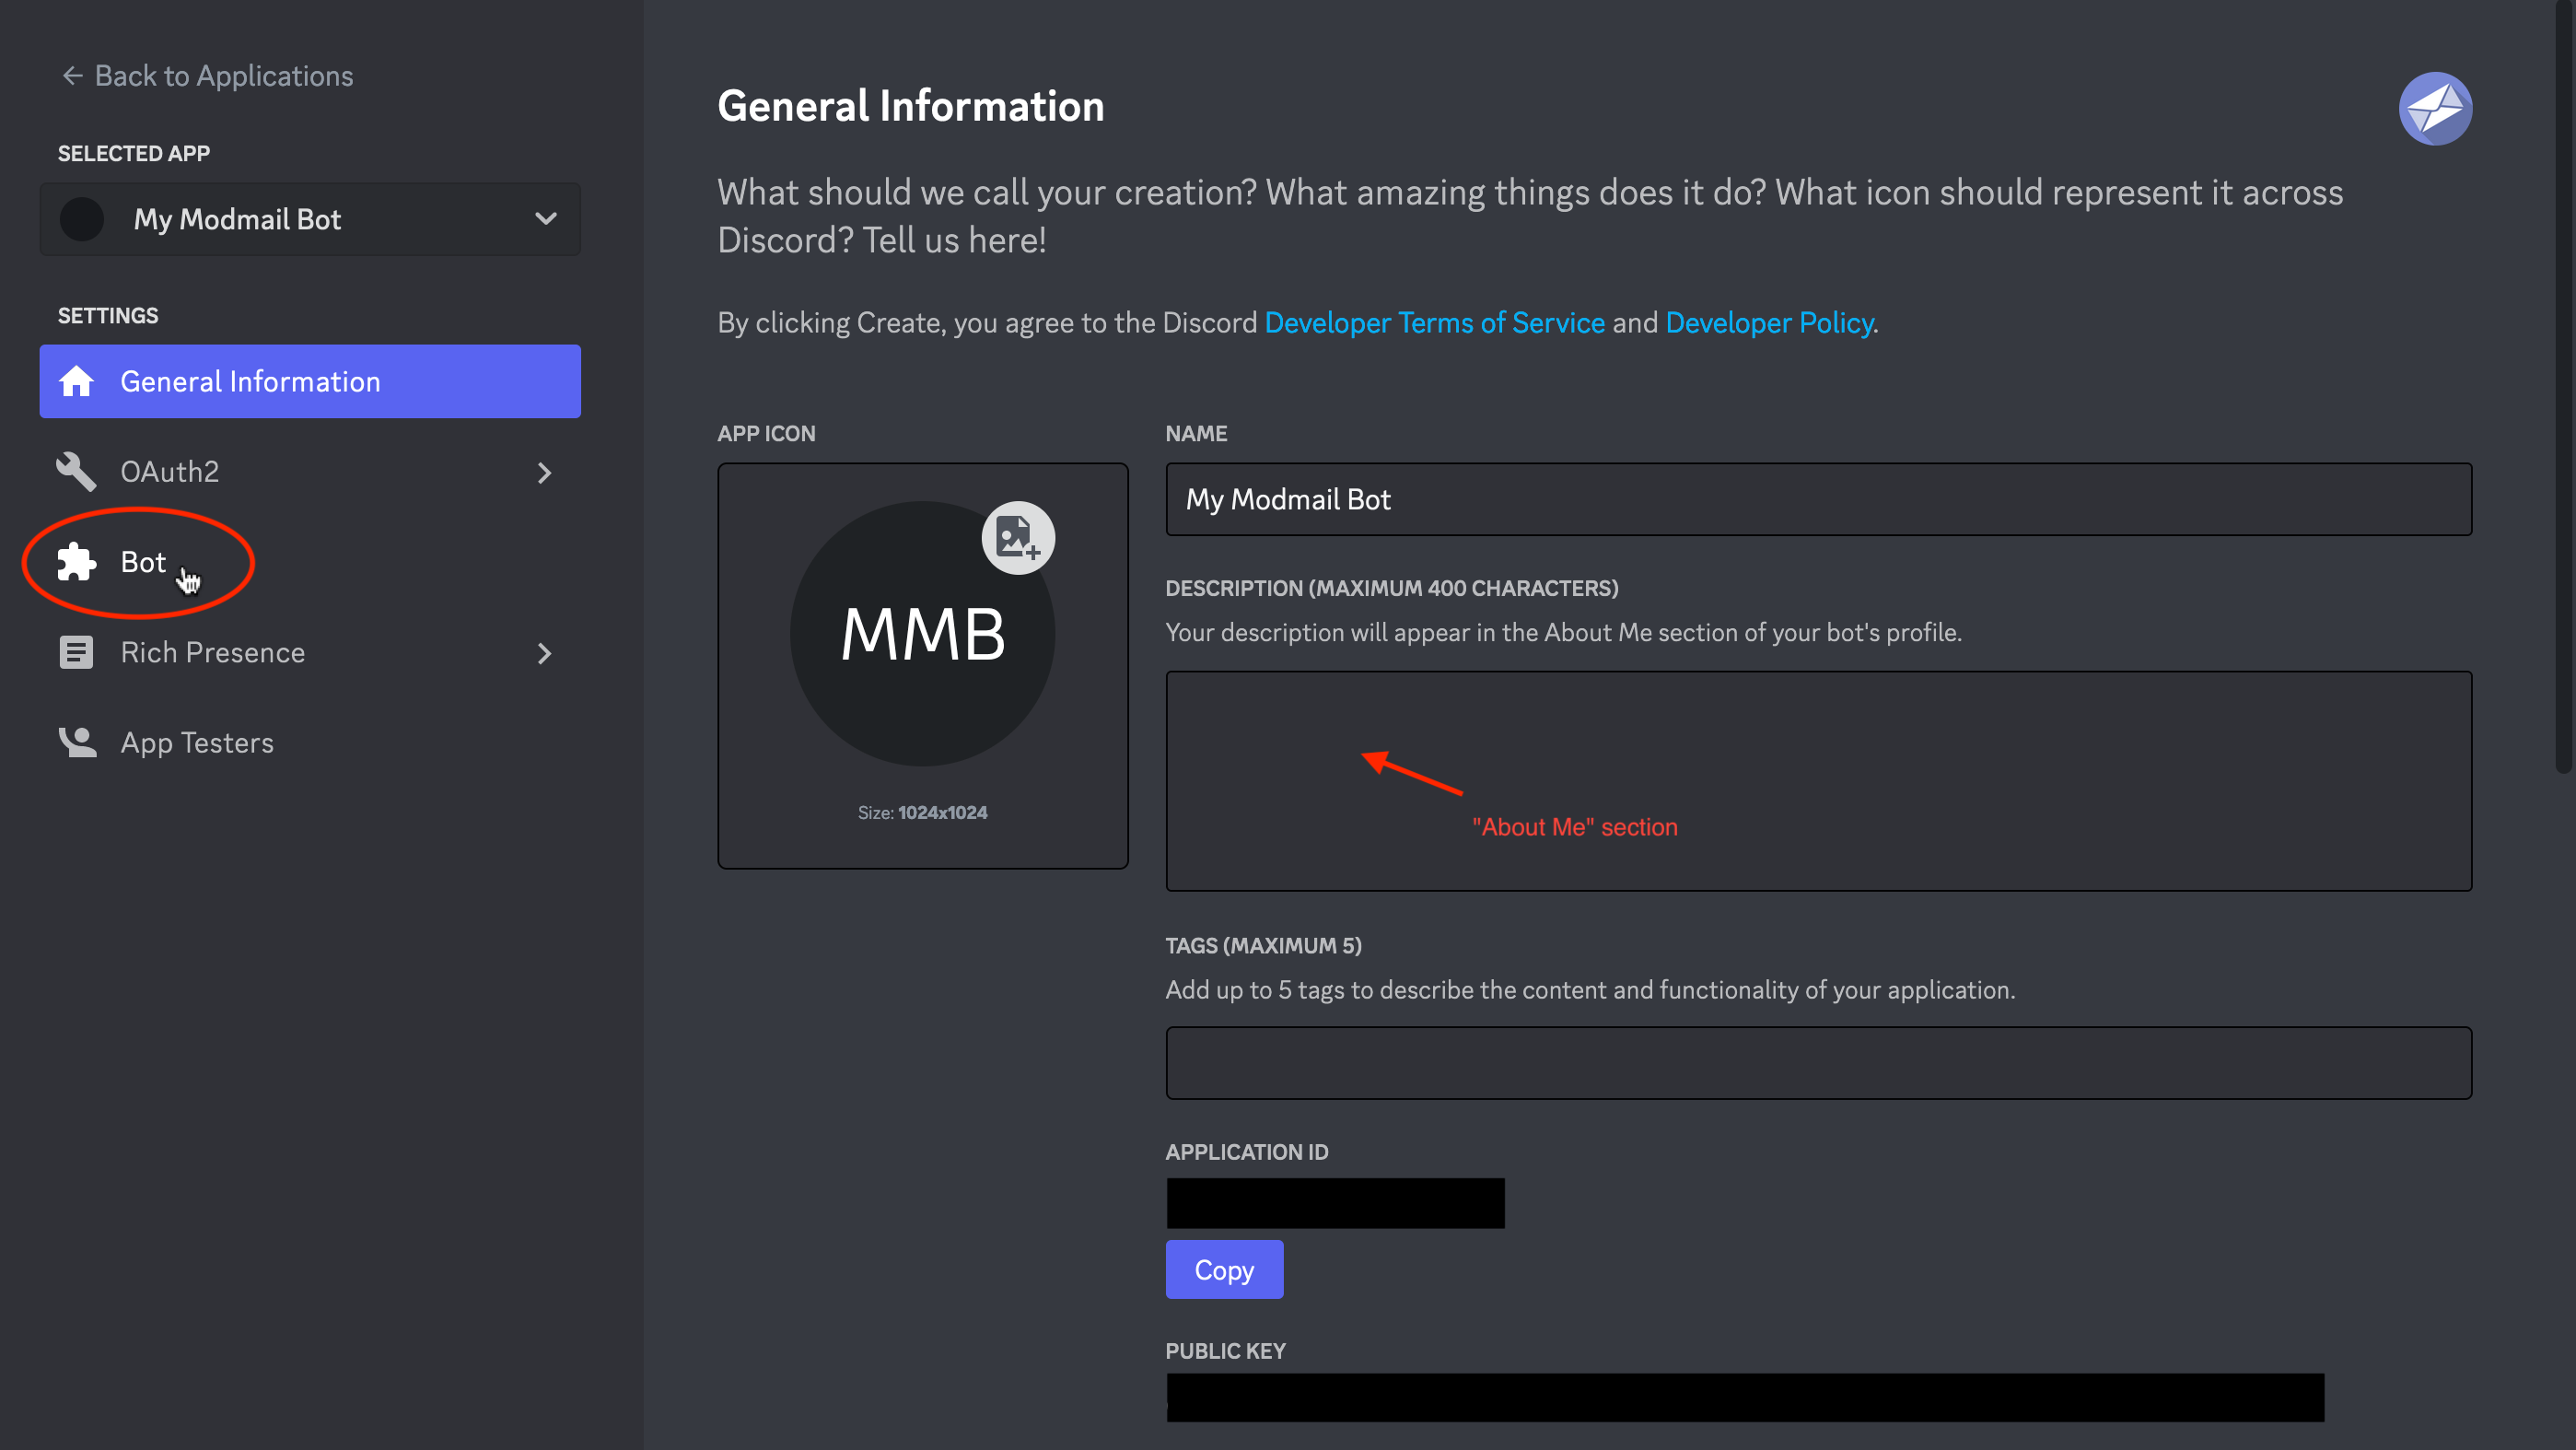Click the tags input field

click(x=1815, y=1062)
